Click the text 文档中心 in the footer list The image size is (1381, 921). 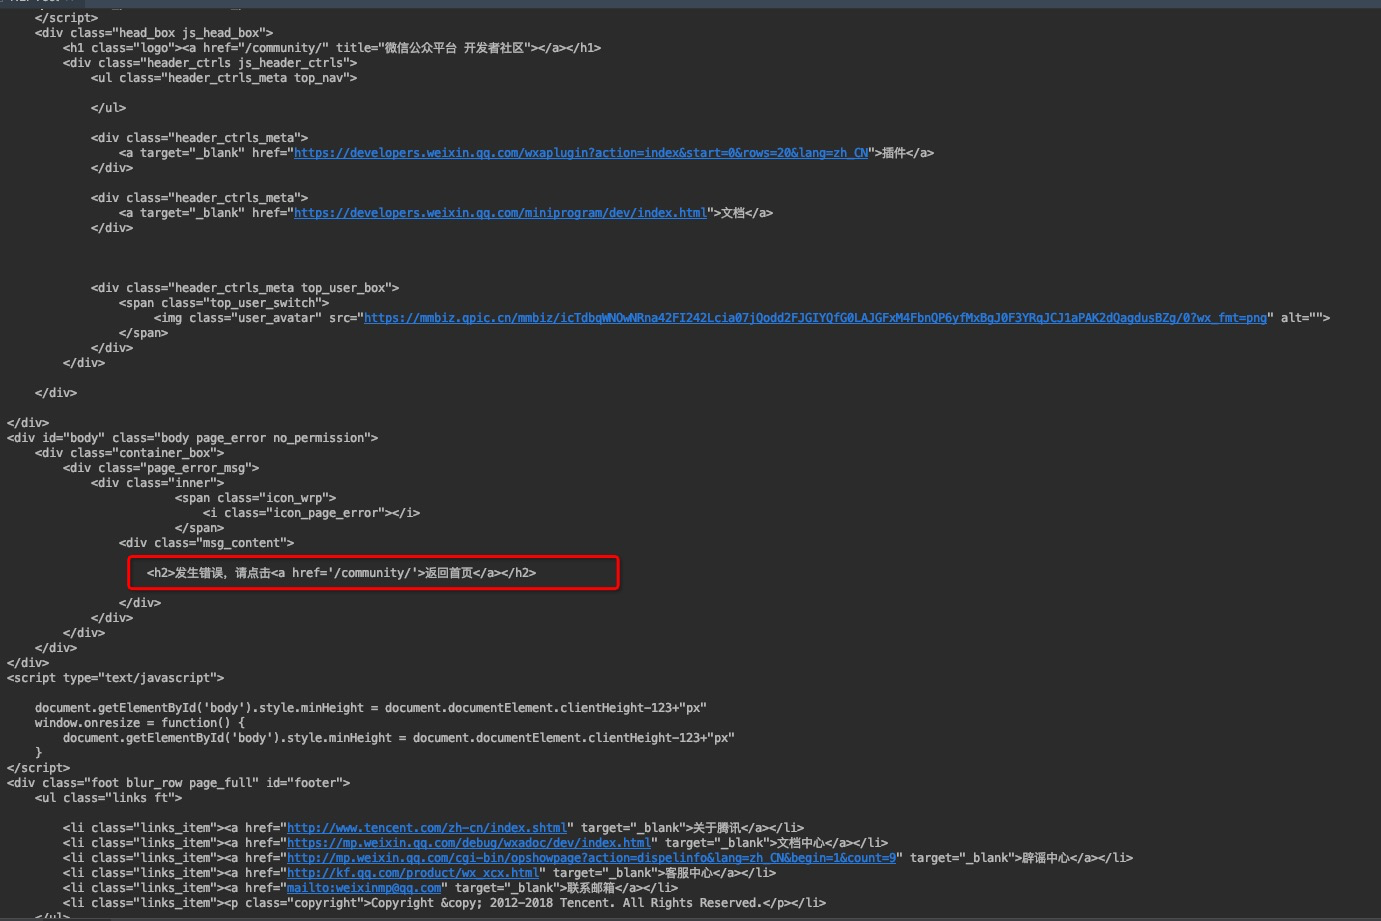coord(801,843)
